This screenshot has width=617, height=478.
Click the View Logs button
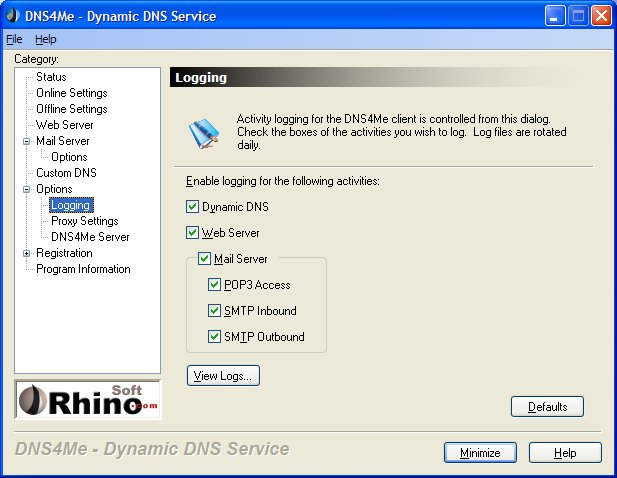click(223, 375)
